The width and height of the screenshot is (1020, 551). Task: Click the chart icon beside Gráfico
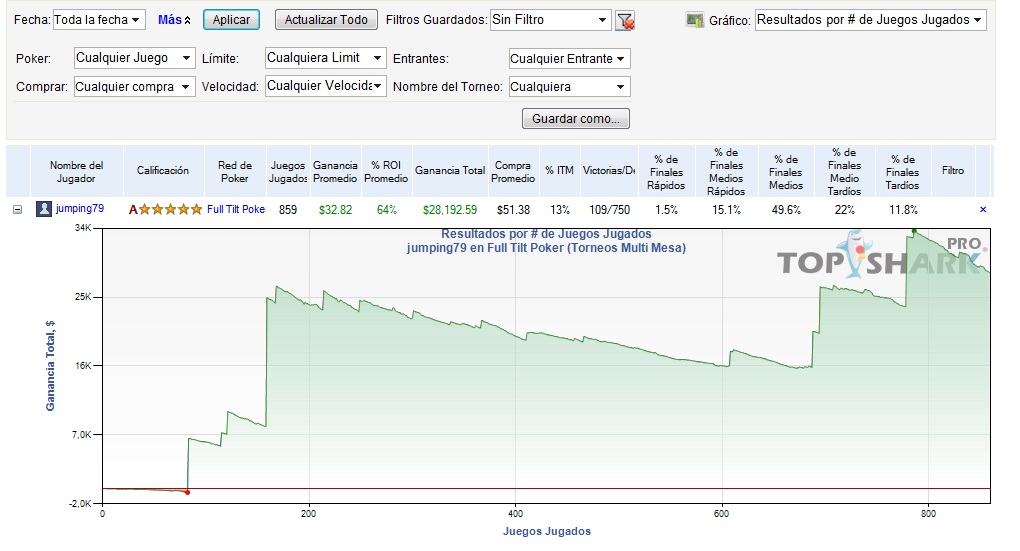[695, 20]
